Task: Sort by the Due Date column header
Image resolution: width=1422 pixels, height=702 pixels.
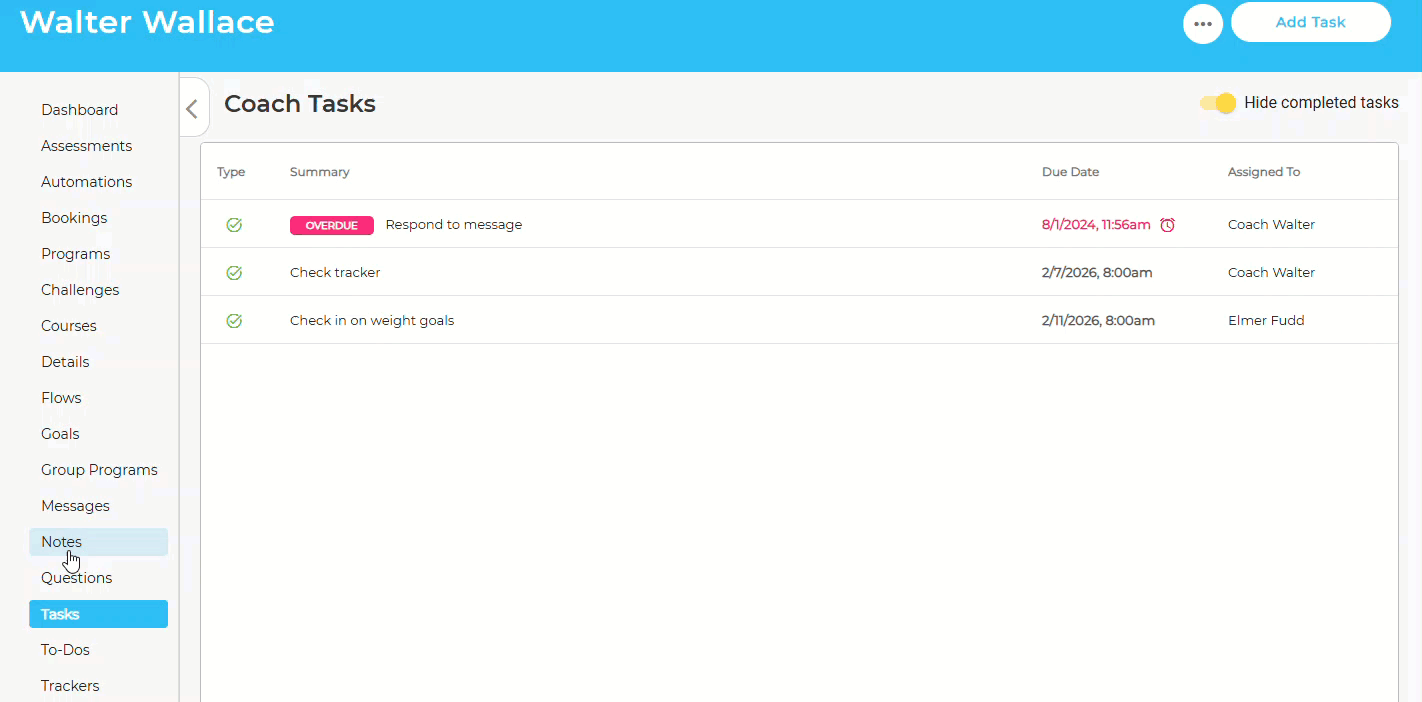Action: tap(1070, 172)
